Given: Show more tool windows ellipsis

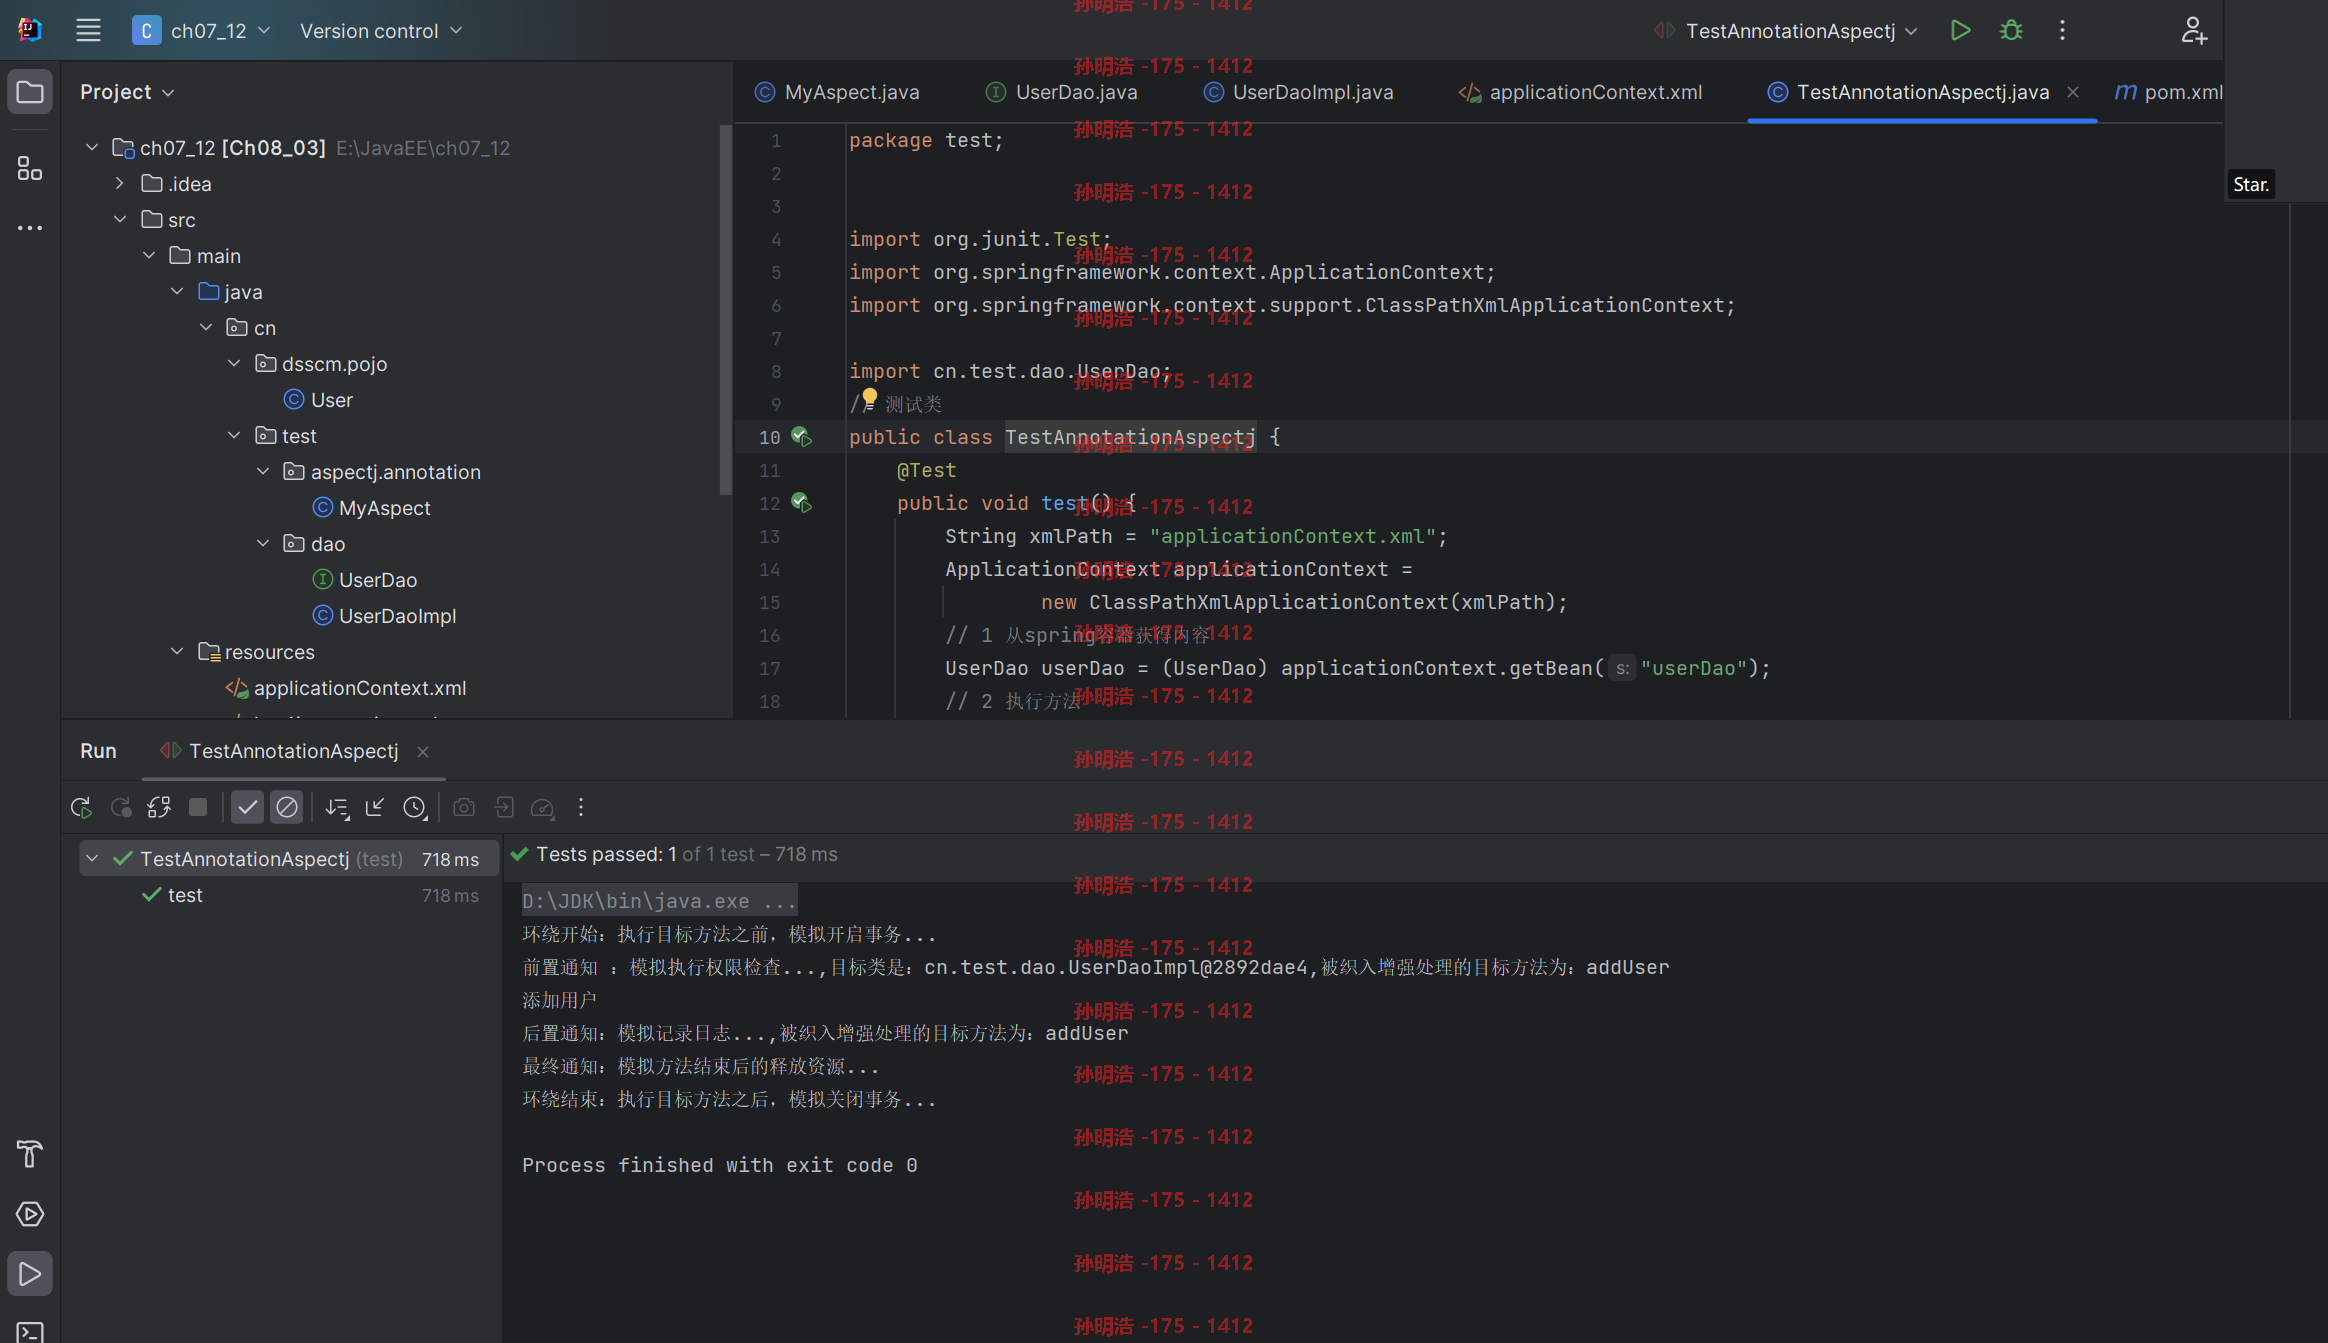Looking at the screenshot, I should point(30,228).
